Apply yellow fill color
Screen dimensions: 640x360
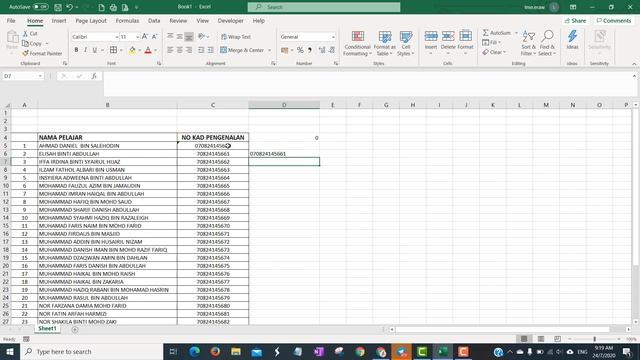coord(132,50)
